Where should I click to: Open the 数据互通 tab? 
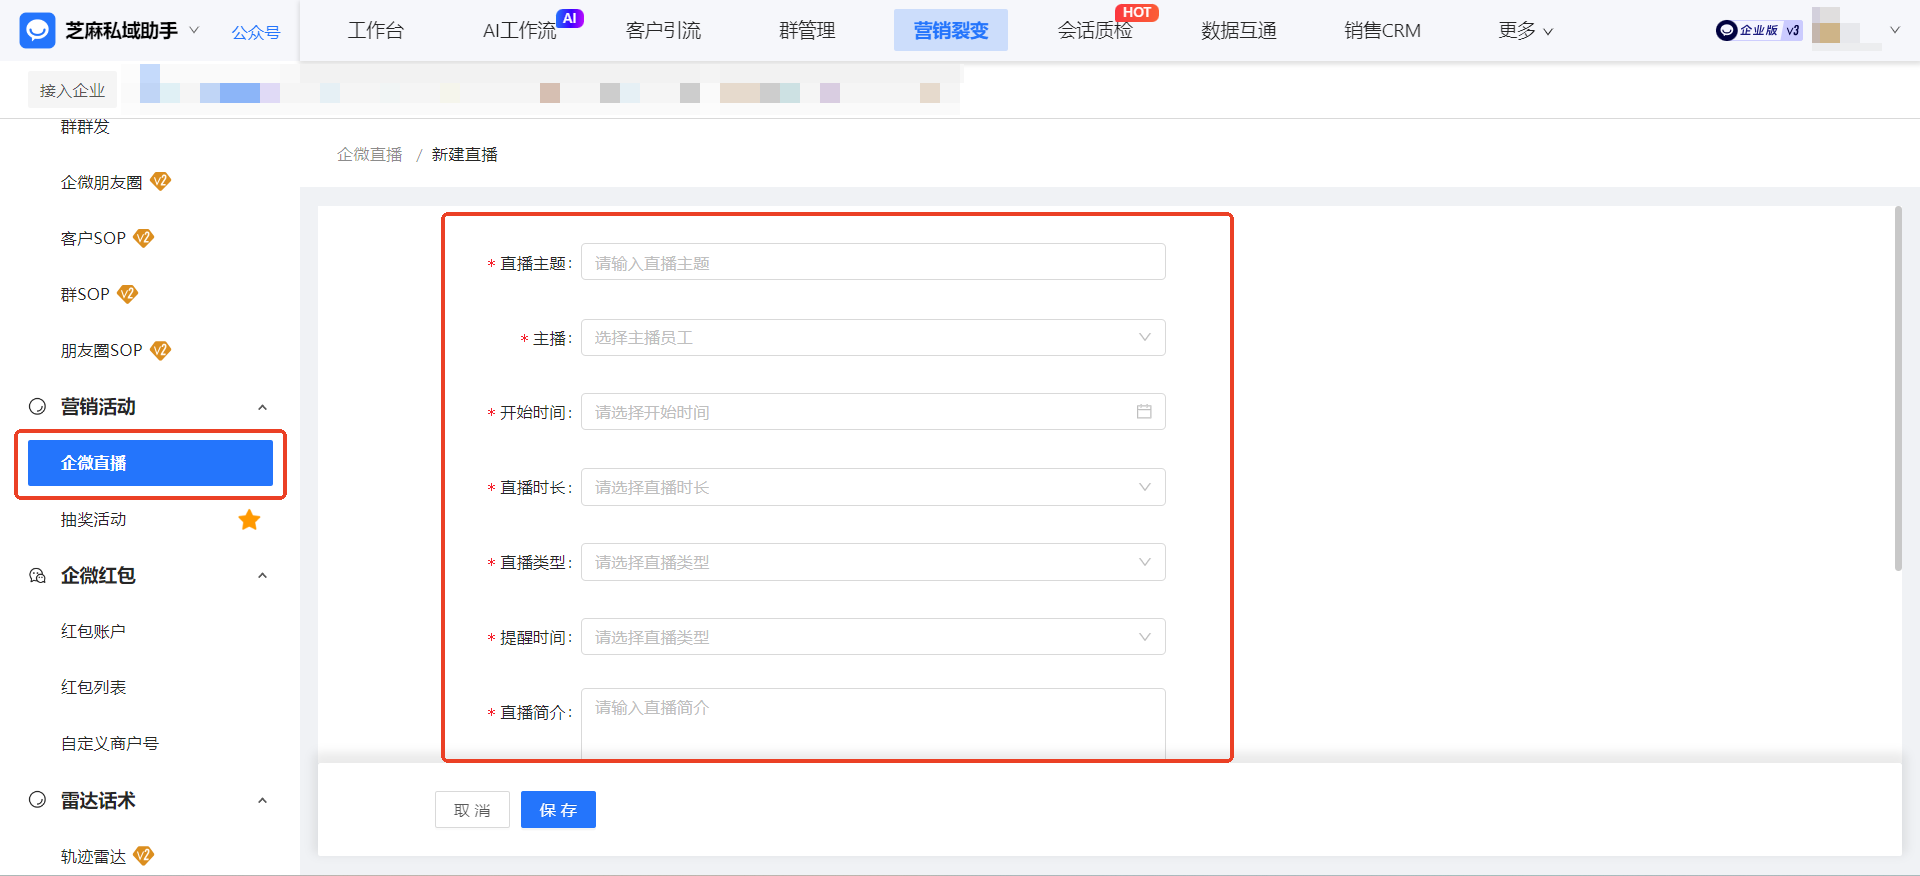click(1239, 31)
